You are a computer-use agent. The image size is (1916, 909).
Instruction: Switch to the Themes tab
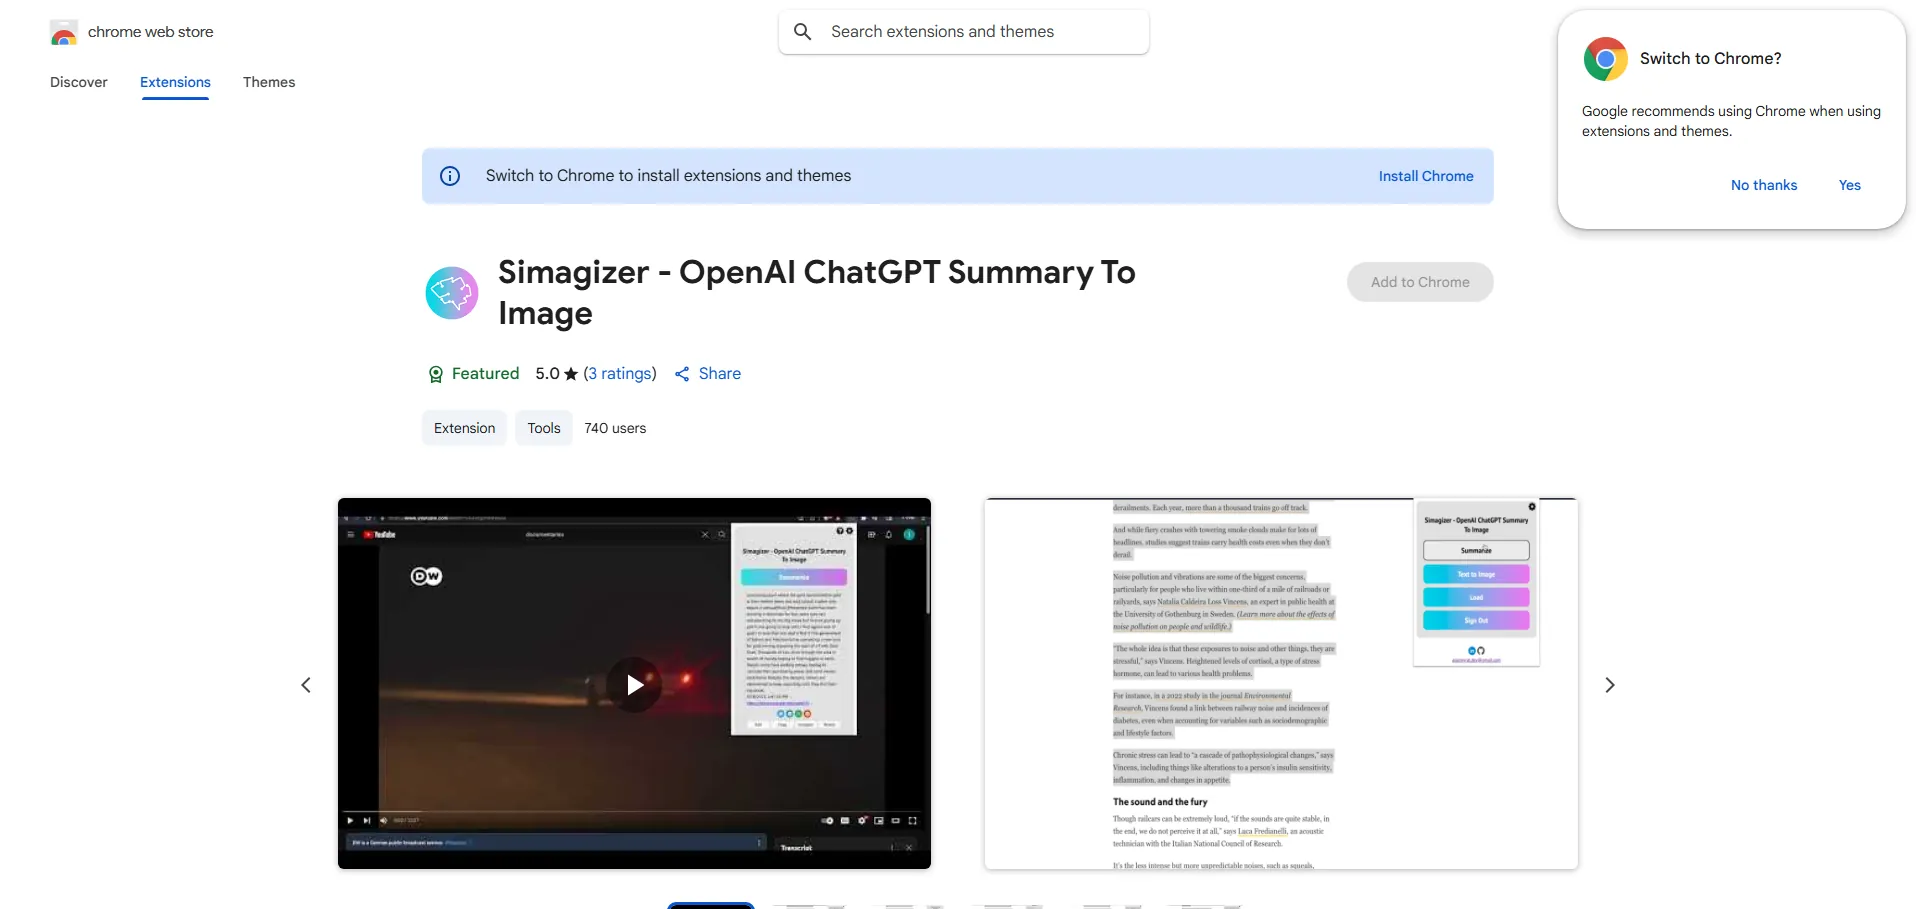[269, 82]
